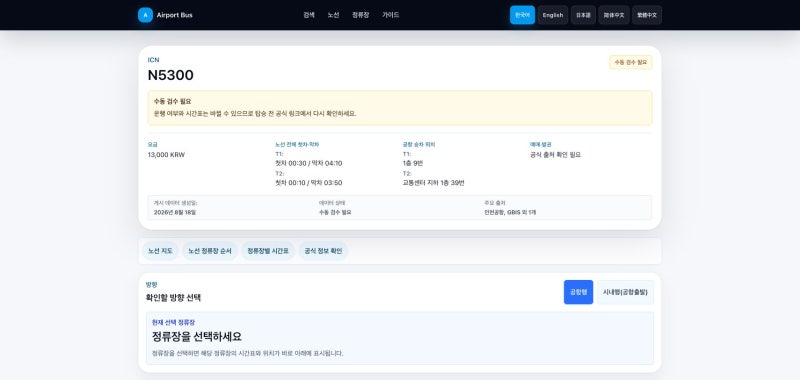Click the '확인할 방향 선택' heading
Screen dimensions: 800x380
pos(173,297)
